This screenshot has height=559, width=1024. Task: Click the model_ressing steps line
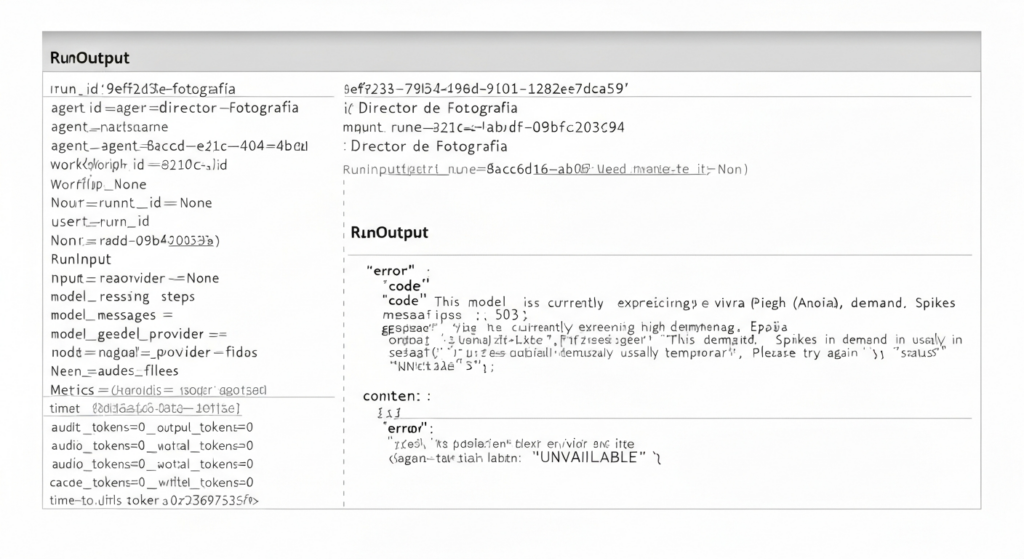tap(122, 297)
